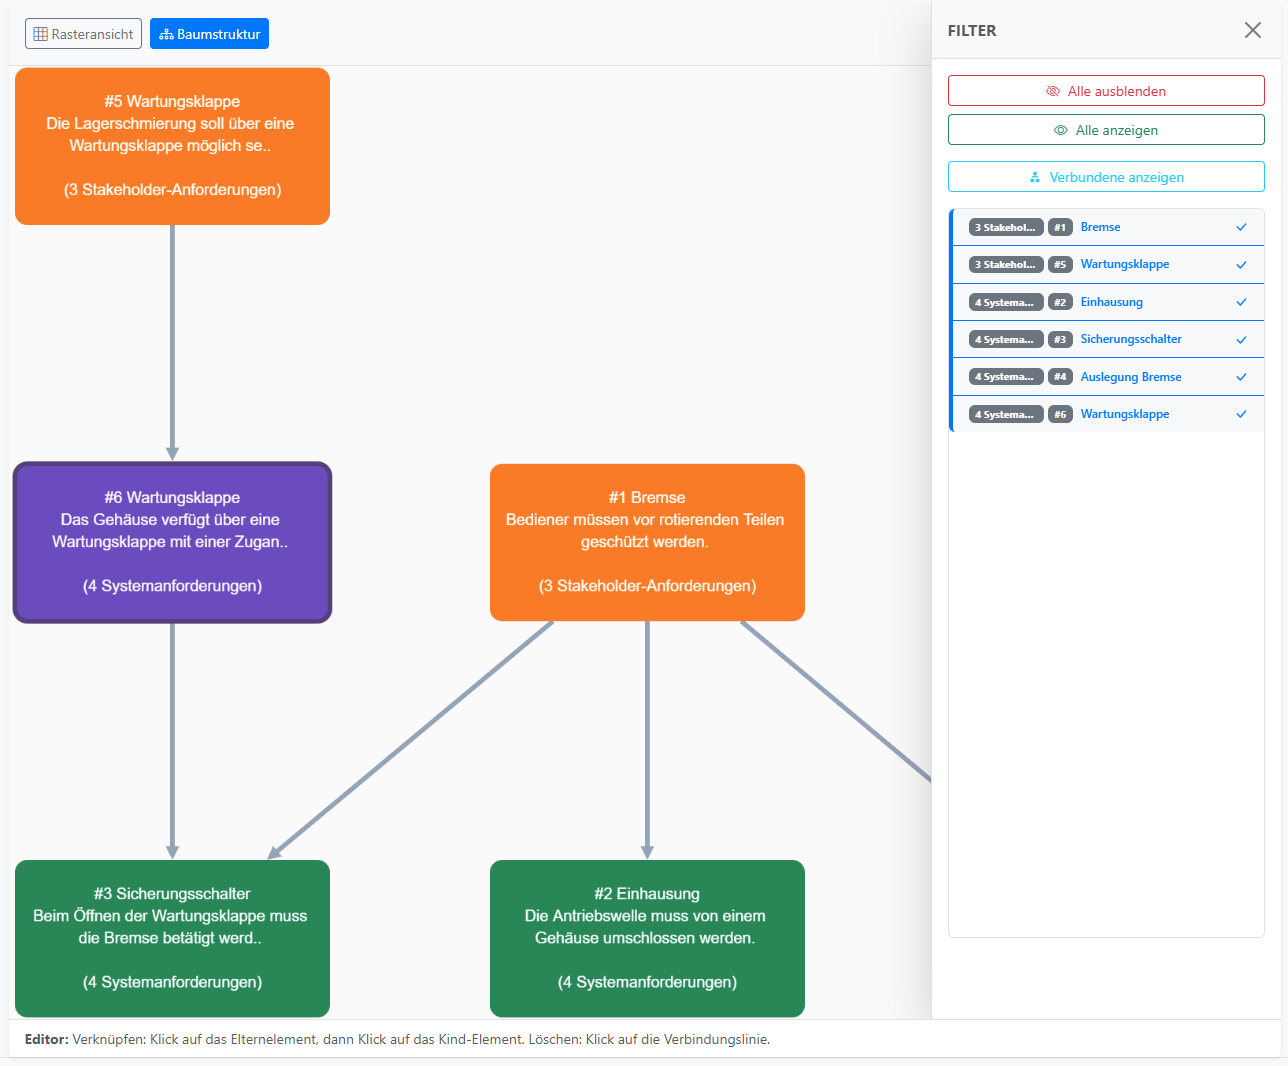Click the '3 Stakehol...' badge beside Bremse
1288x1066 pixels.
tap(1005, 227)
